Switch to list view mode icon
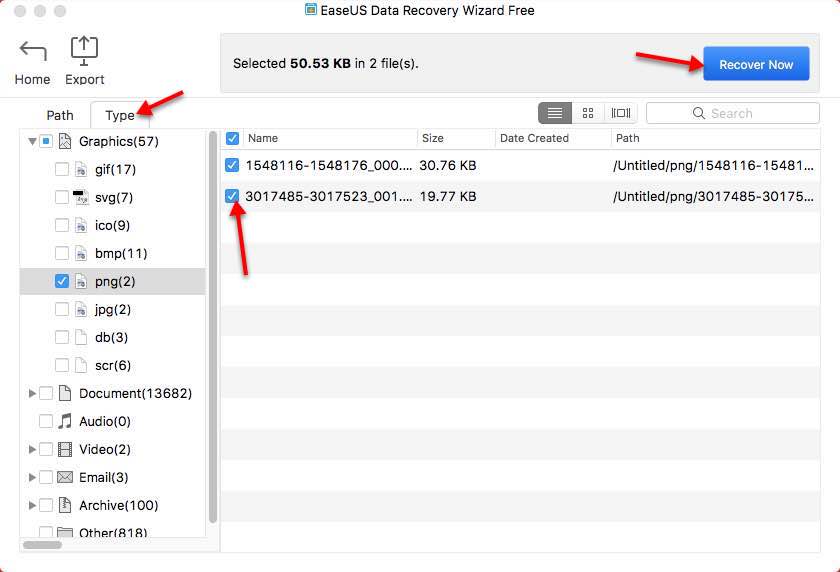Viewport: 840px width, 572px height. (554, 113)
